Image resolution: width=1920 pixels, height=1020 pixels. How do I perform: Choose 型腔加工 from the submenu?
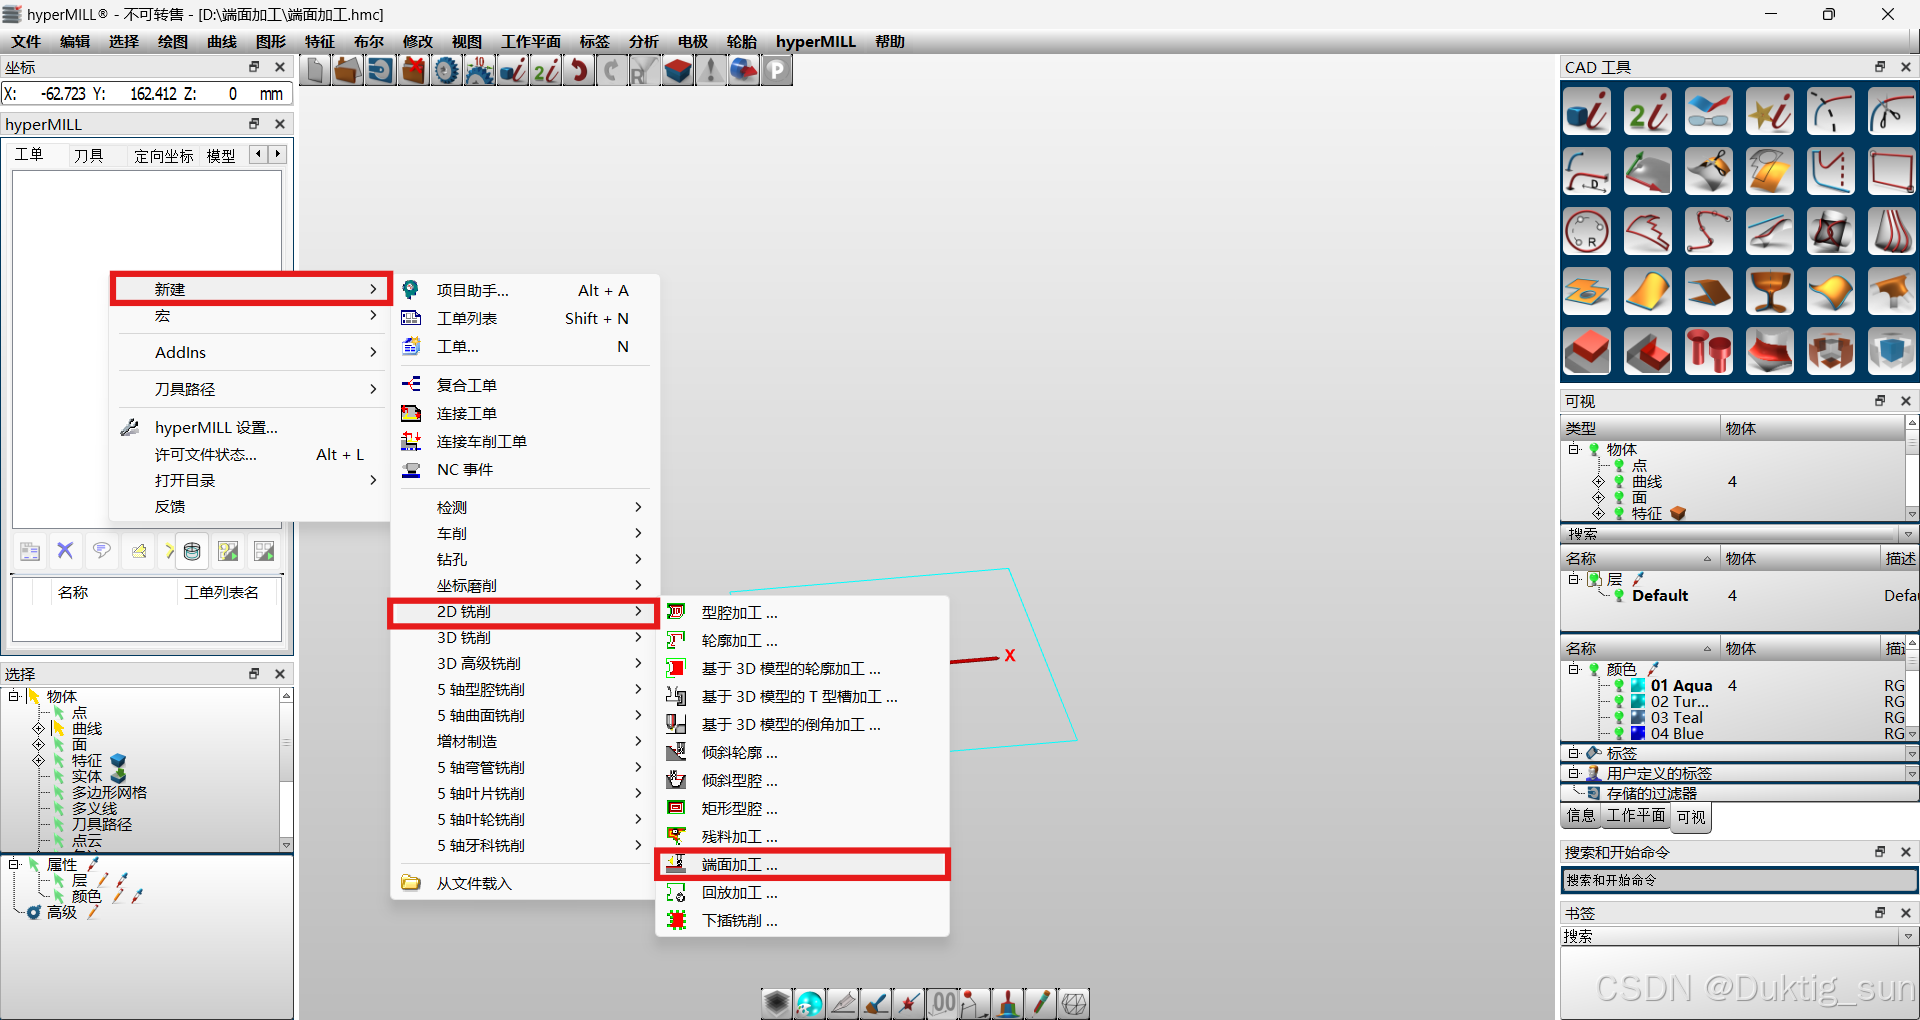click(x=802, y=613)
